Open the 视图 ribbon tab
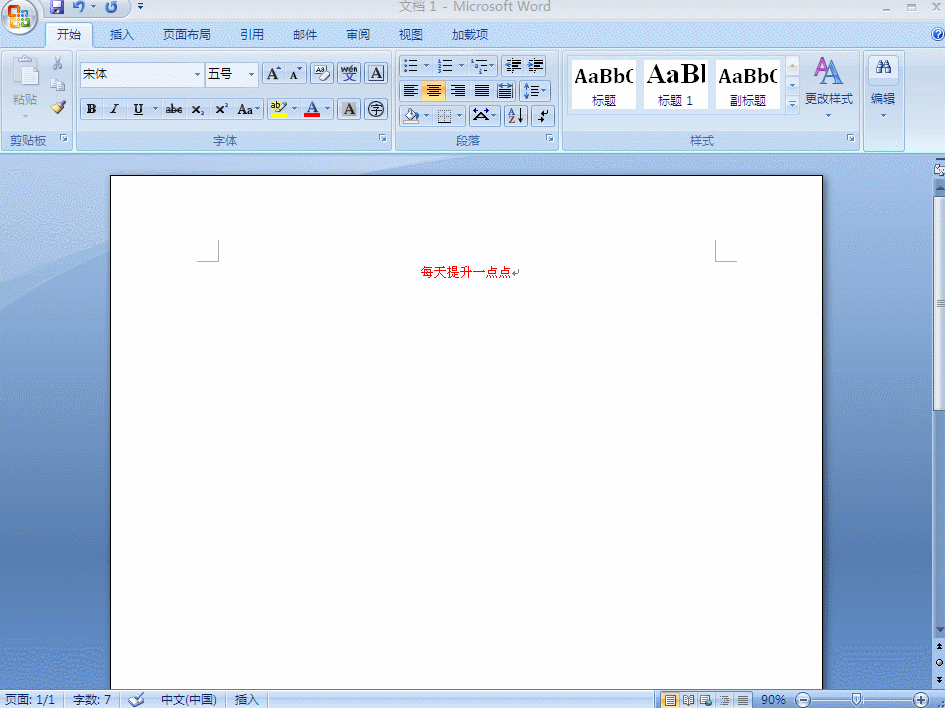This screenshot has height=708, width=945. tap(410, 35)
